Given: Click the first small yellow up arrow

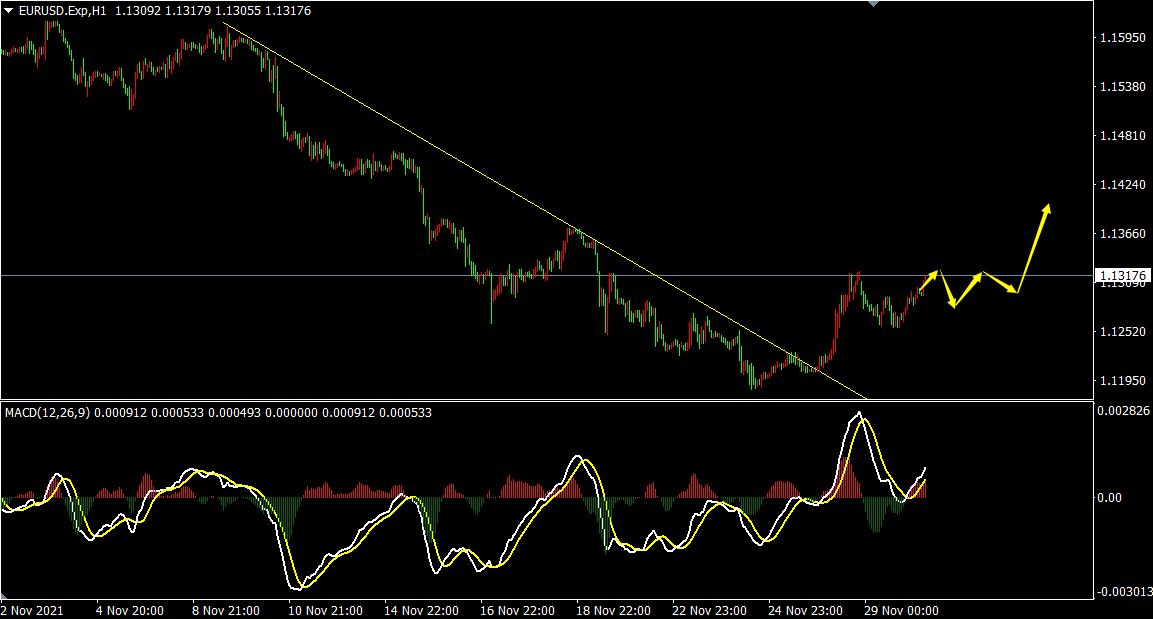Looking at the screenshot, I should pyautogui.click(x=929, y=280).
